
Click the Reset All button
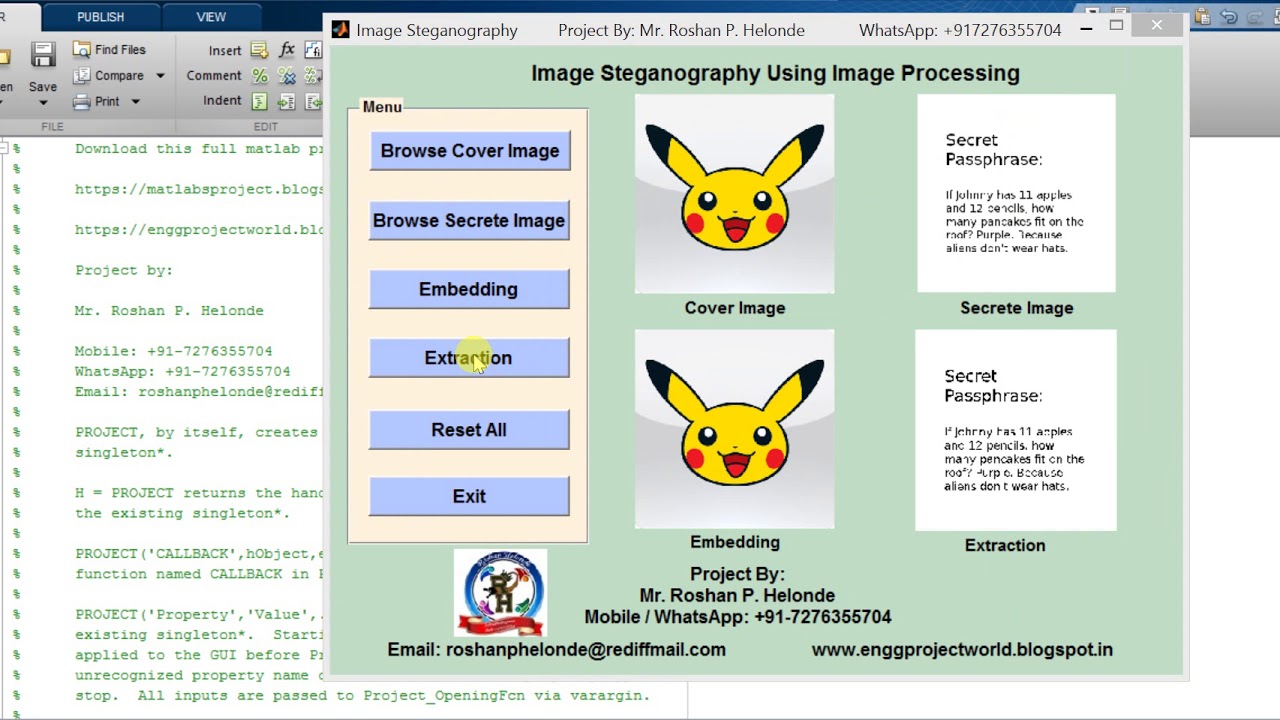pyautogui.click(x=469, y=430)
